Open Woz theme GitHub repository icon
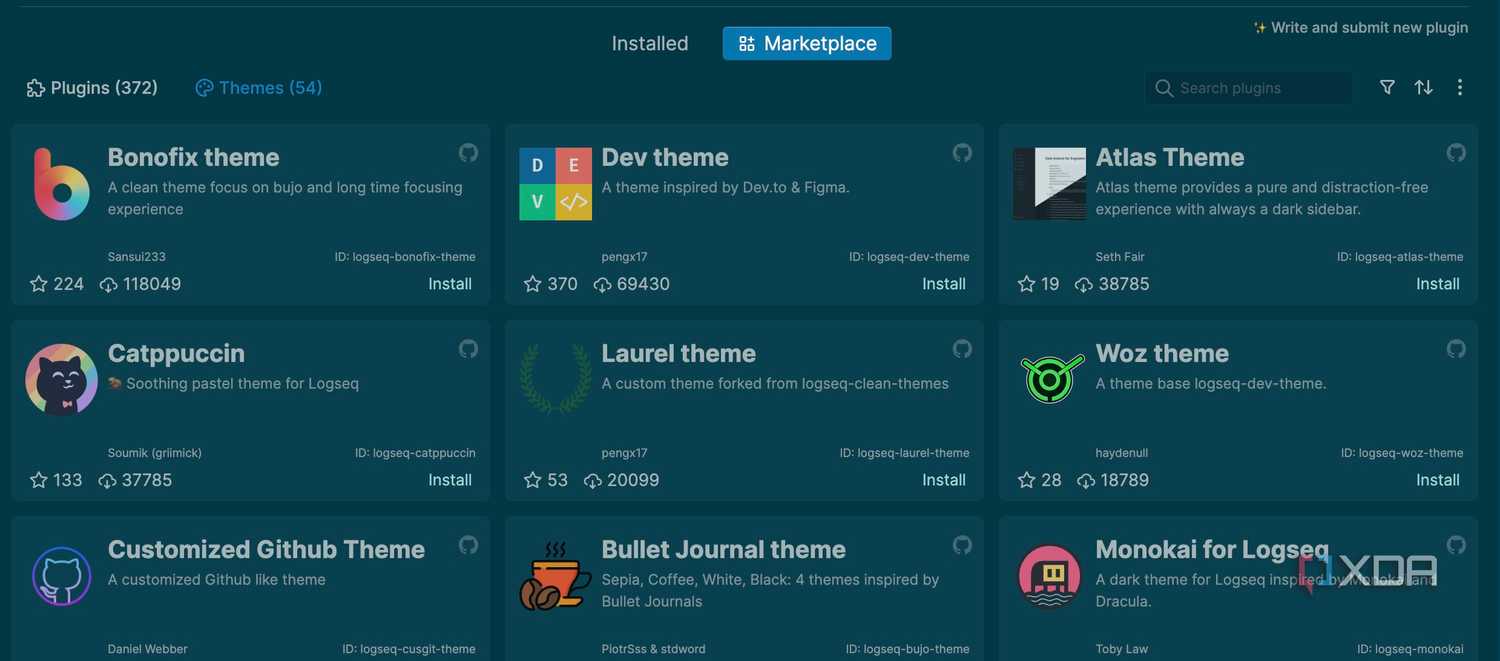The width and height of the screenshot is (1500, 661). point(1456,349)
